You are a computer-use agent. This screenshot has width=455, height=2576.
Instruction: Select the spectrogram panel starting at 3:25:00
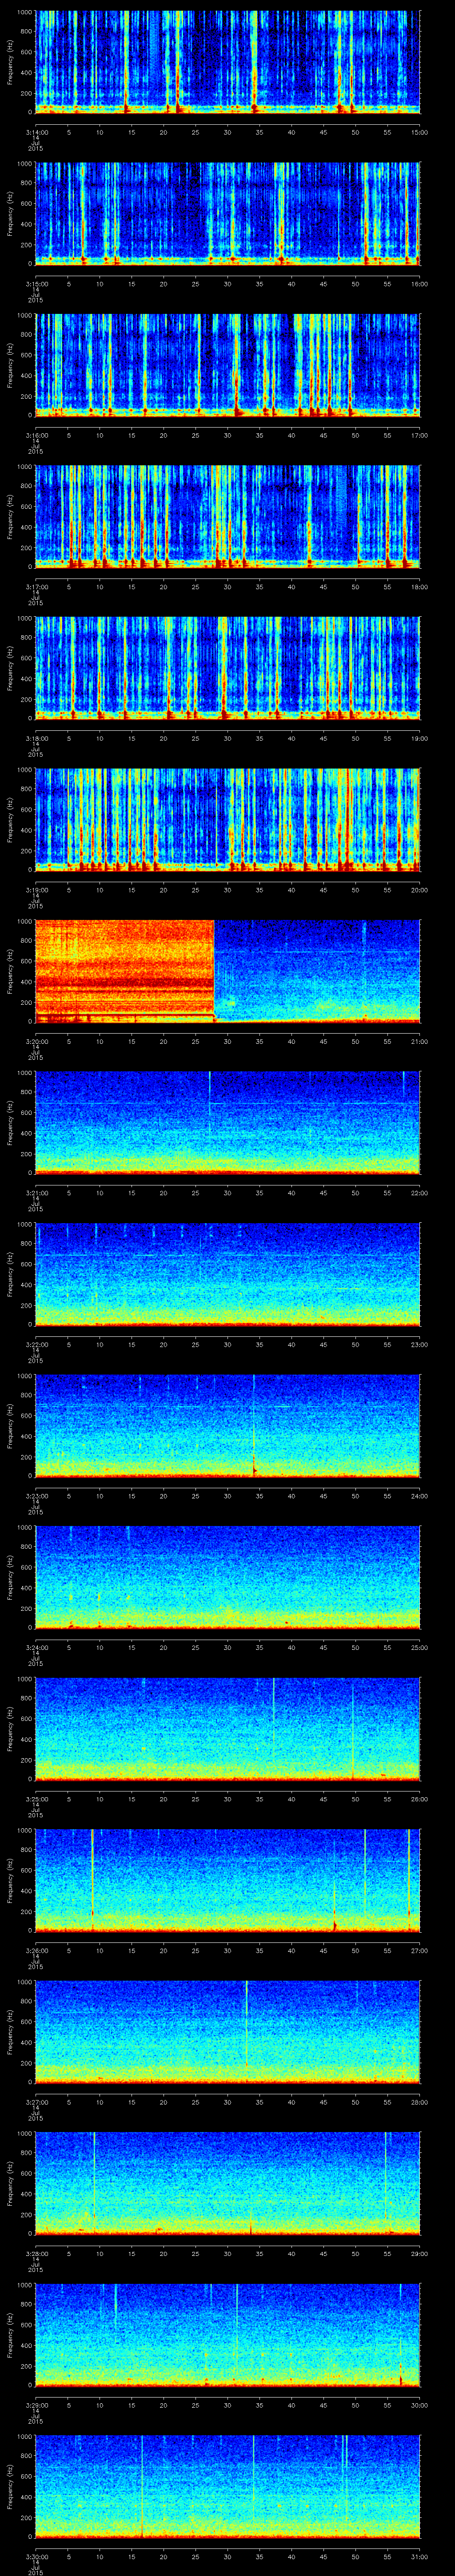tap(228, 1728)
